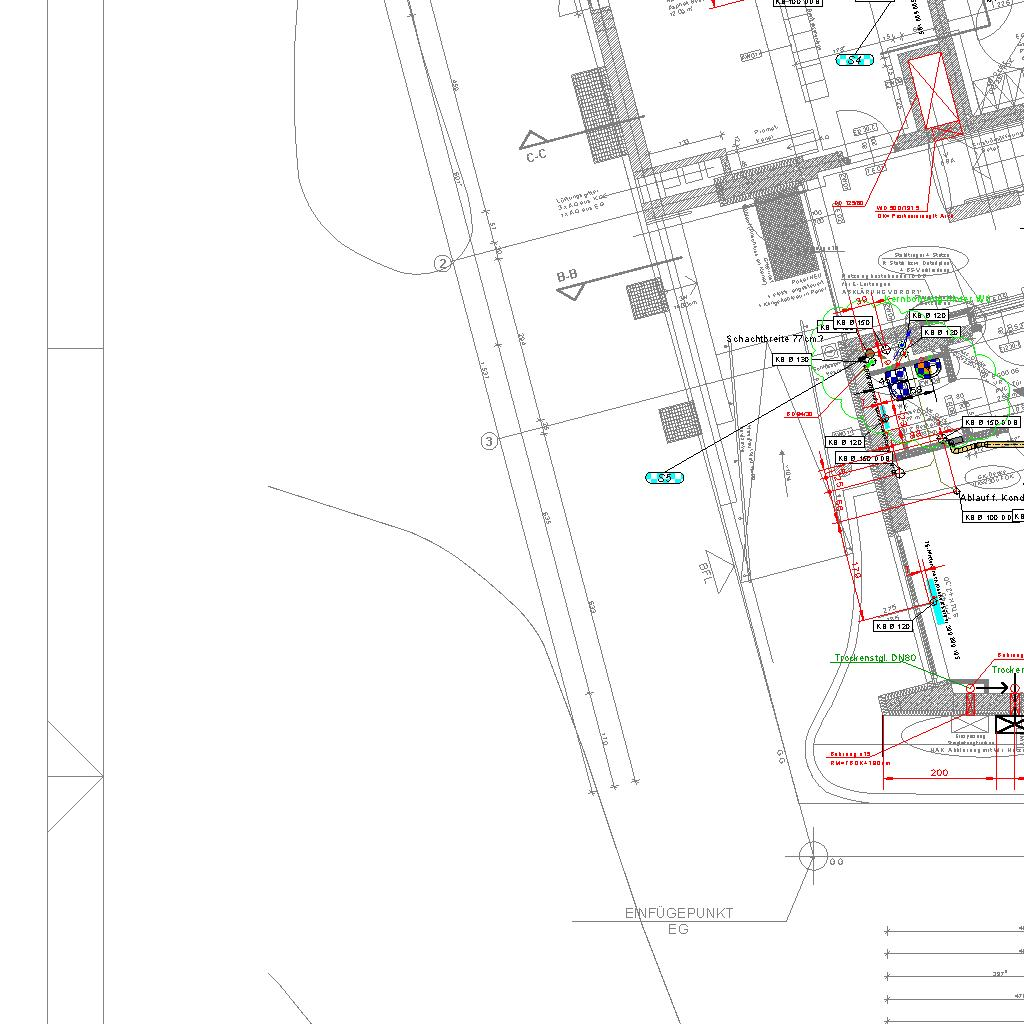Screen dimensions: 1024x1024
Task: Select grid axis bubble number 3
Action: [489, 441]
